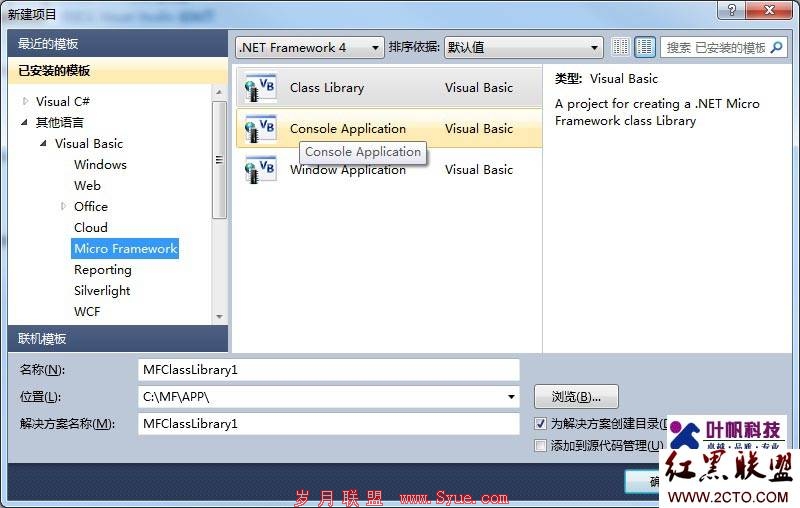Expand the Visual C# tree node
This screenshot has height=508, width=800.
[25, 101]
